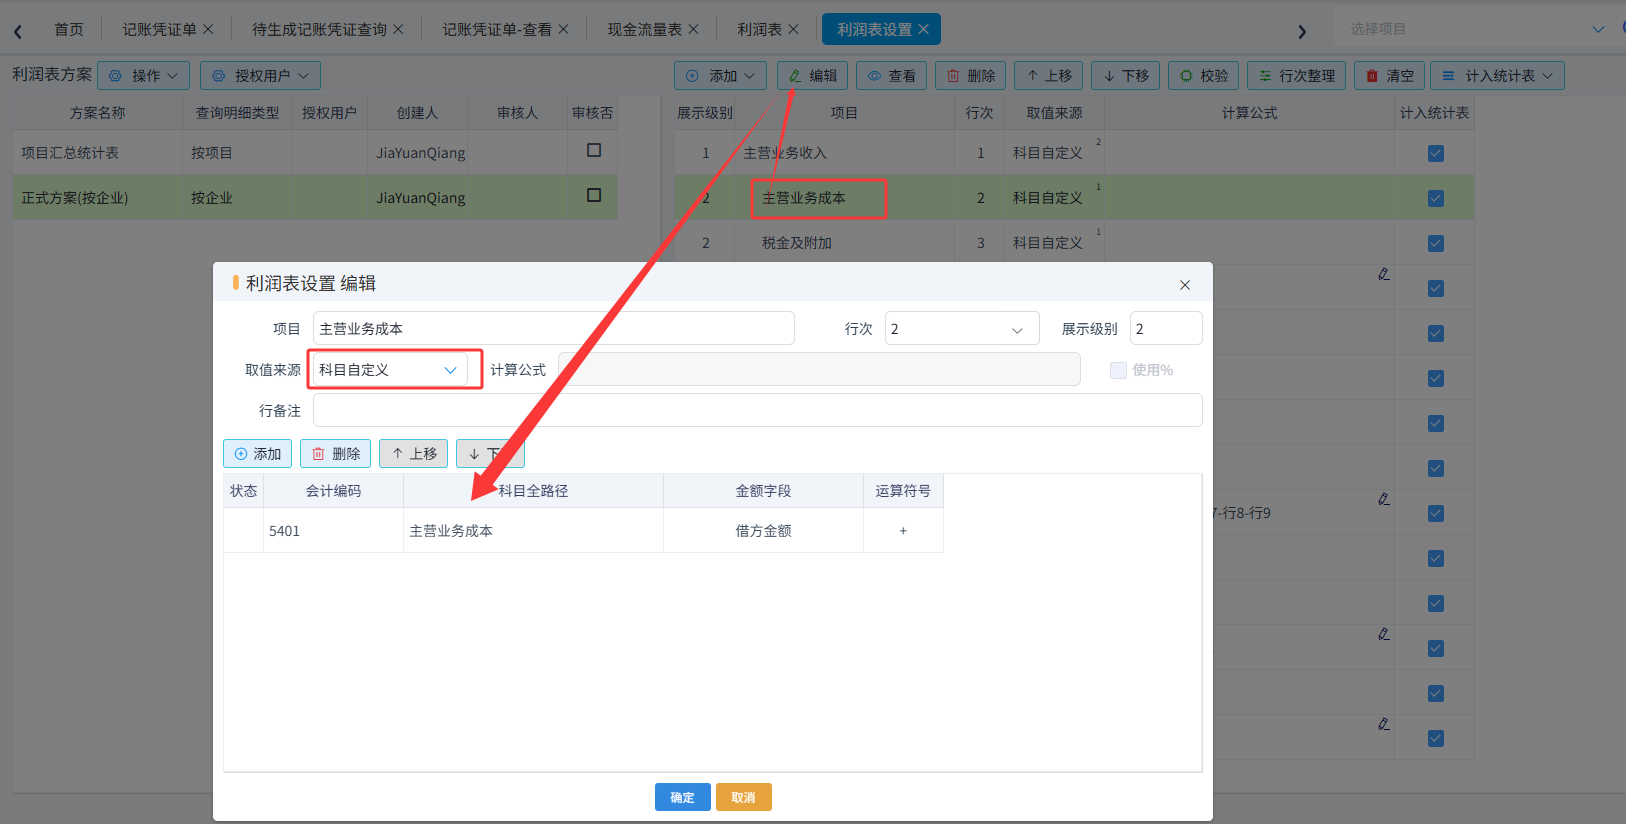This screenshot has width=1626, height=824.
Task: Toggle the 使用% checkbox
Action: tap(1118, 370)
